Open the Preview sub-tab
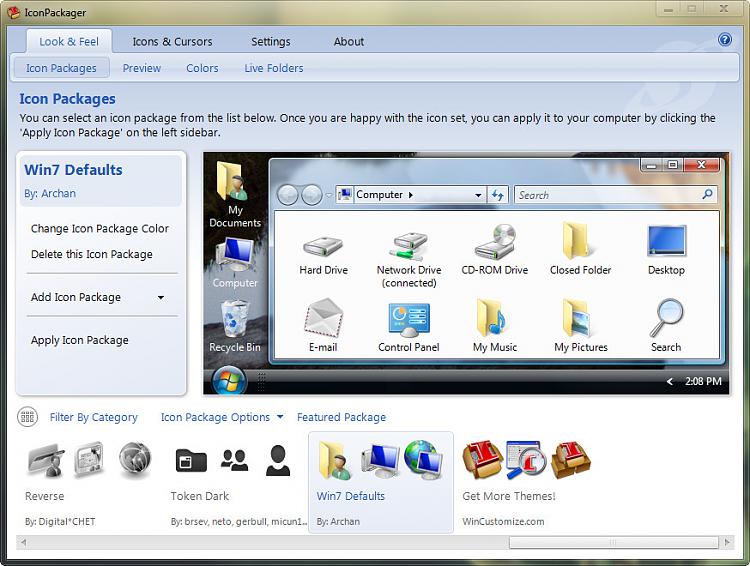Screen dimensions: 750x566 (142, 68)
